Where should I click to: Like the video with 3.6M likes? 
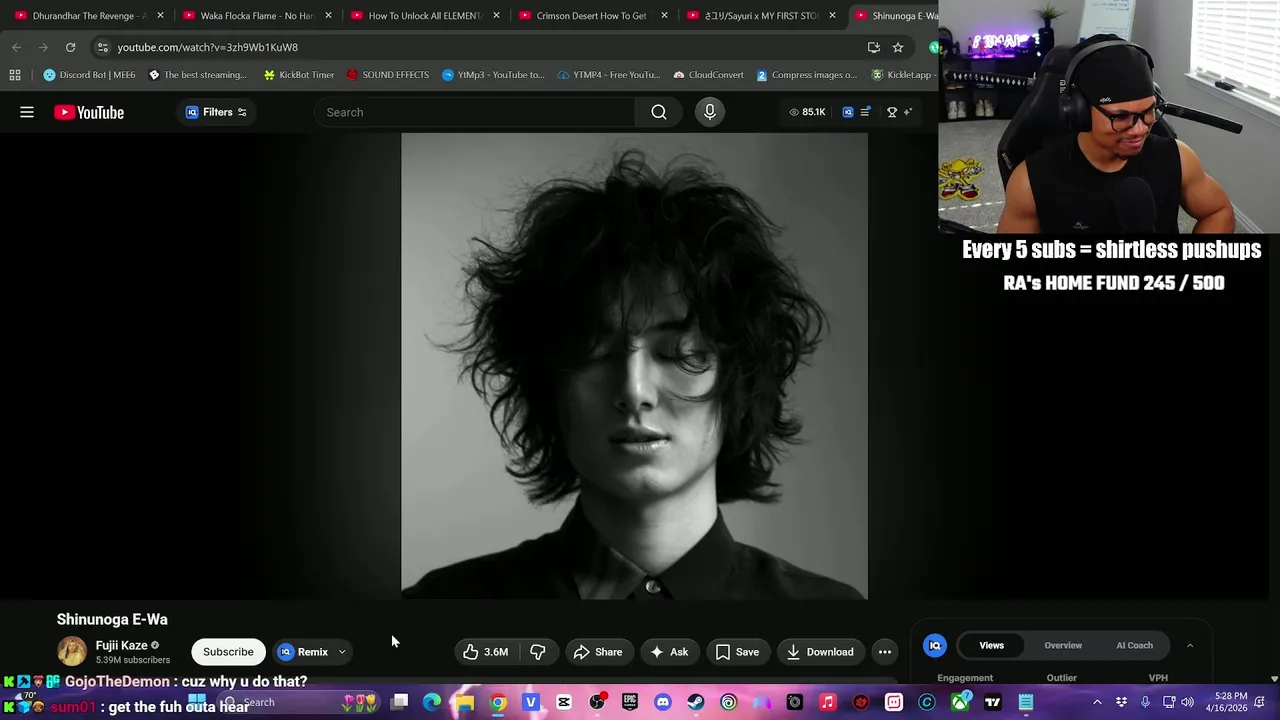[x=487, y=652]
